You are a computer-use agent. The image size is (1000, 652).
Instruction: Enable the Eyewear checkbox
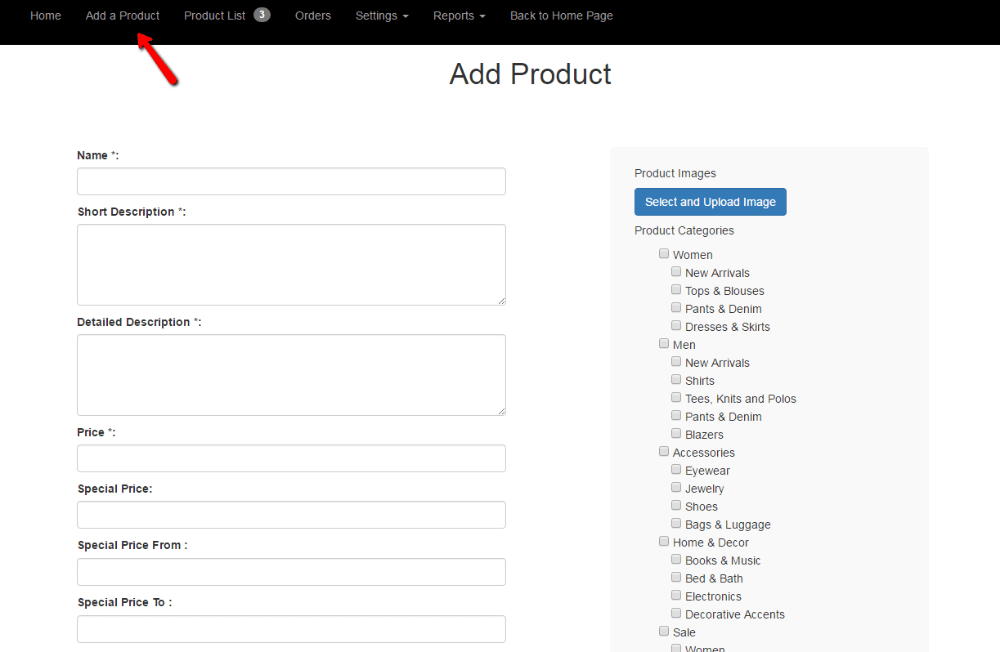pos(676,471)
